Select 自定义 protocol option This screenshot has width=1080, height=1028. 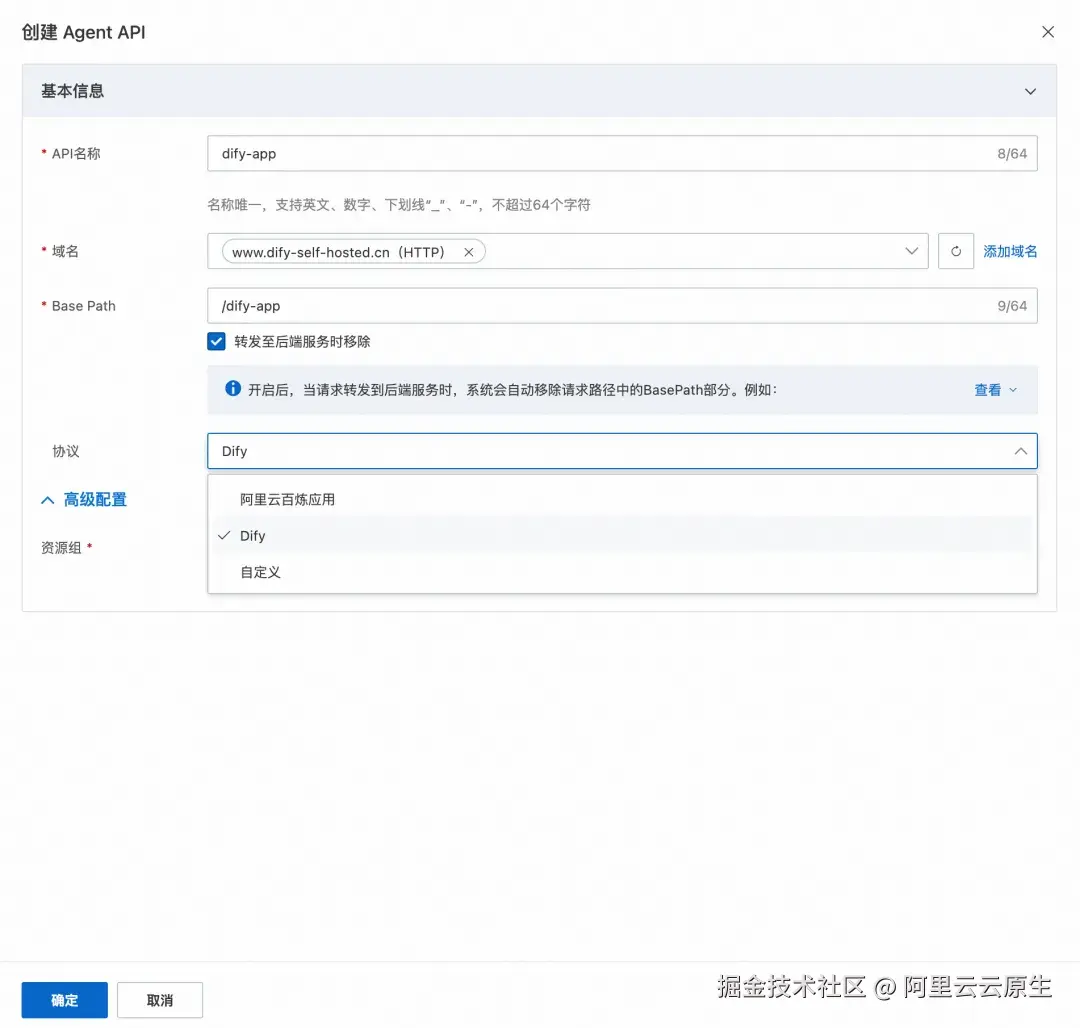point(622,572)
